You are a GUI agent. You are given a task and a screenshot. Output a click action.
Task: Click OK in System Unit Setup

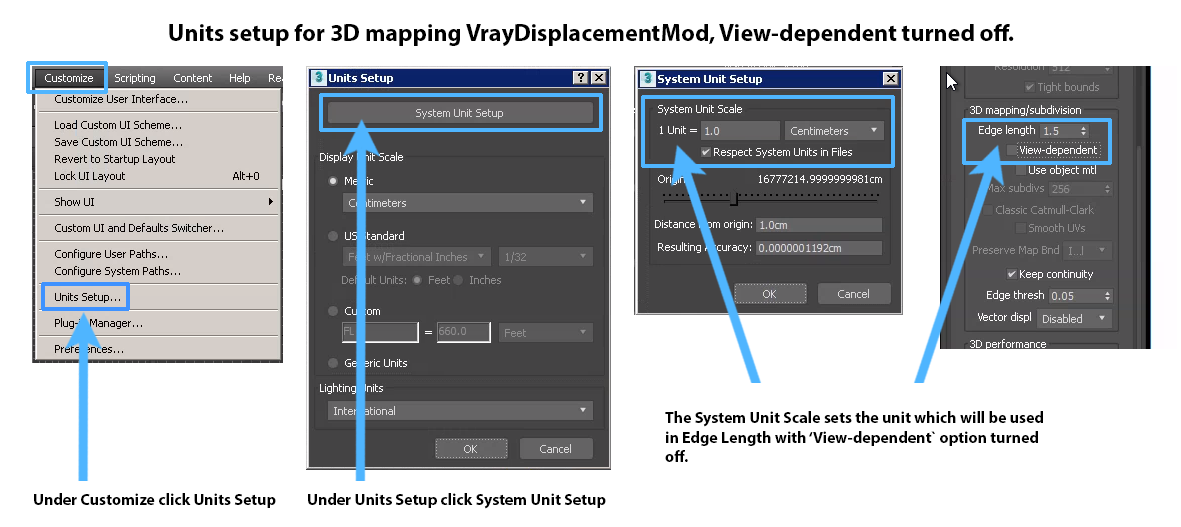769,294
